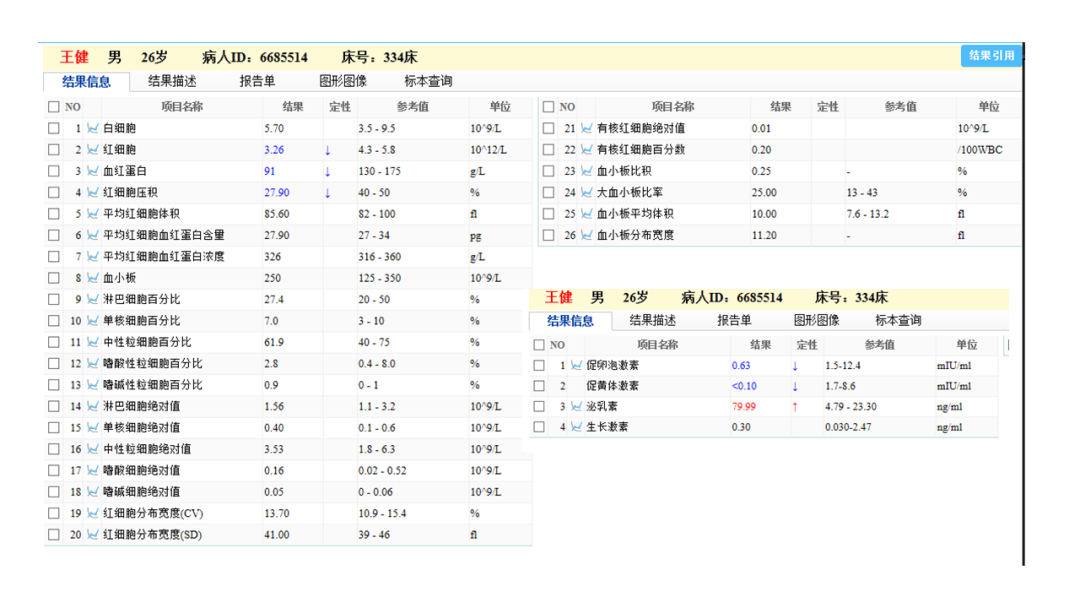Click 结果 column header in right upper table
The height and width of the screenshot is (608, 1080).
point(780,107)
